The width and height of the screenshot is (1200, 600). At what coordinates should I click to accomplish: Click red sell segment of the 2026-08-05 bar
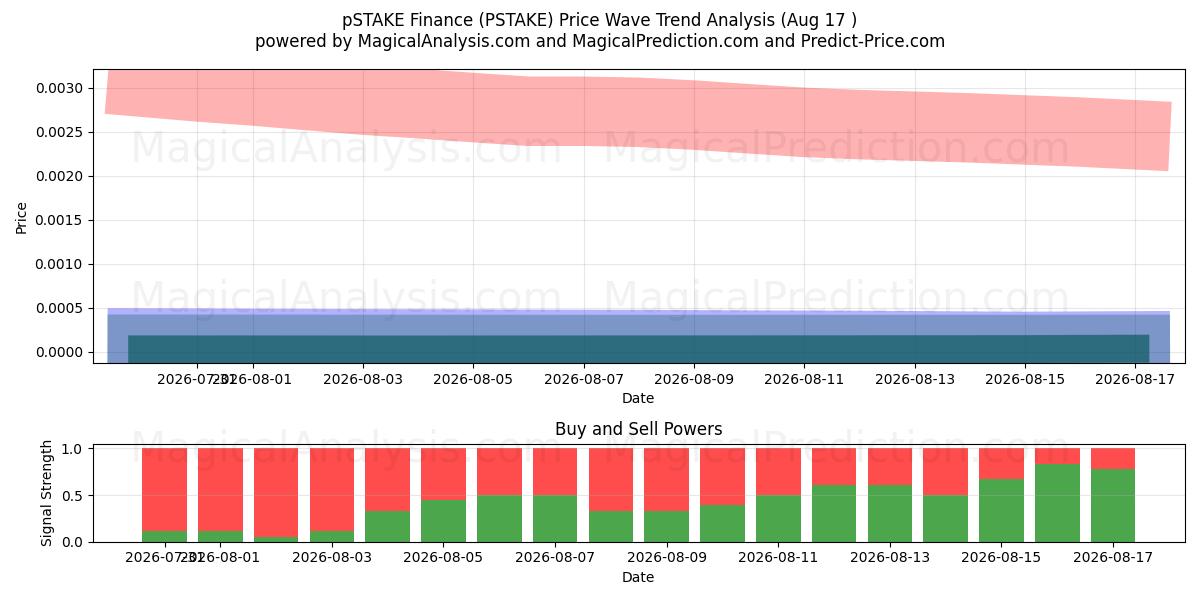tap(443, 474)
